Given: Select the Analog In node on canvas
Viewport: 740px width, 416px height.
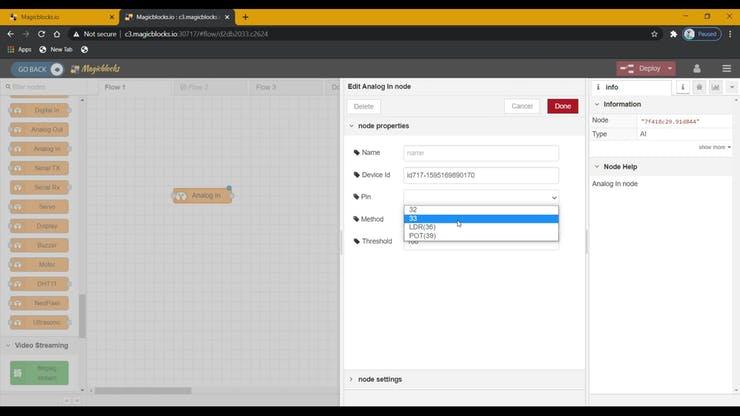Looking at the screenshot, I should point(203,195).
